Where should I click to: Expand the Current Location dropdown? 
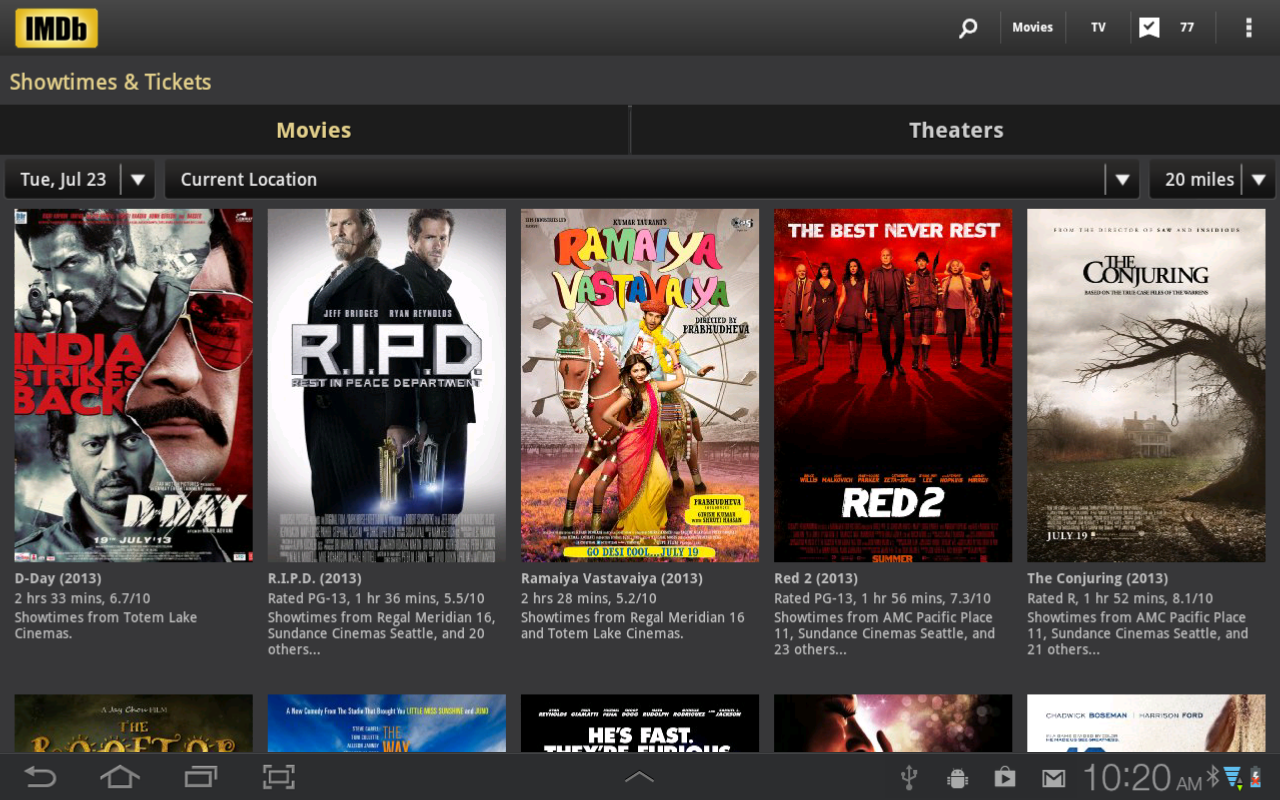pyautogui.click(x=1124, y=178)
